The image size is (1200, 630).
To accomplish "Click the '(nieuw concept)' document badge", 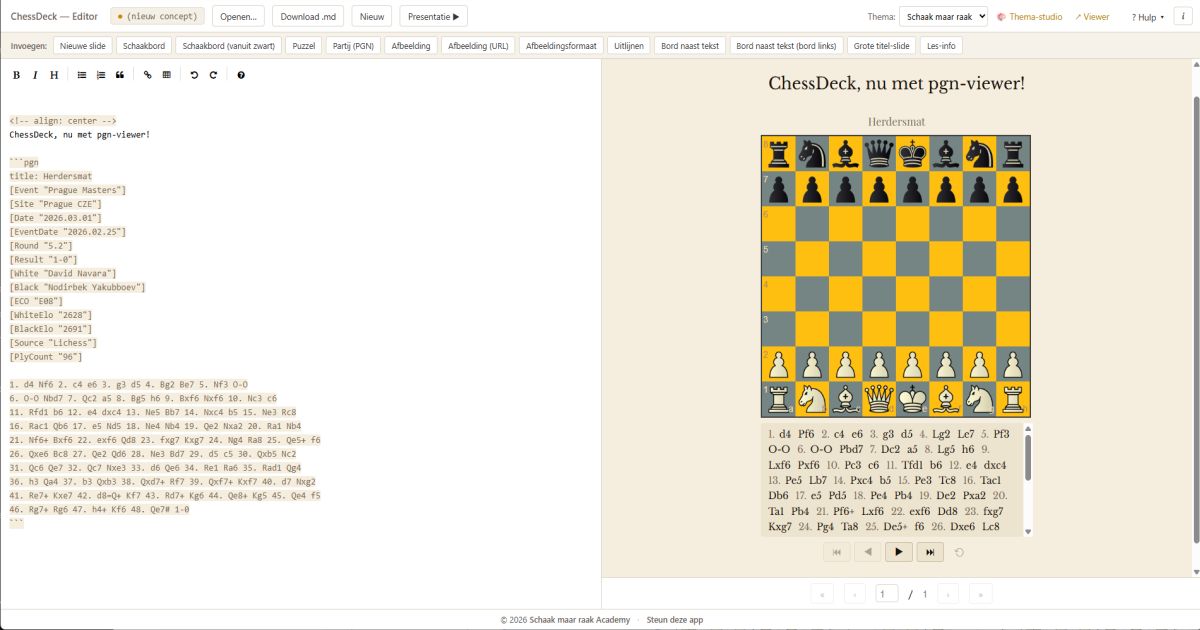I will pyautogui.click(x=157, y=16).
